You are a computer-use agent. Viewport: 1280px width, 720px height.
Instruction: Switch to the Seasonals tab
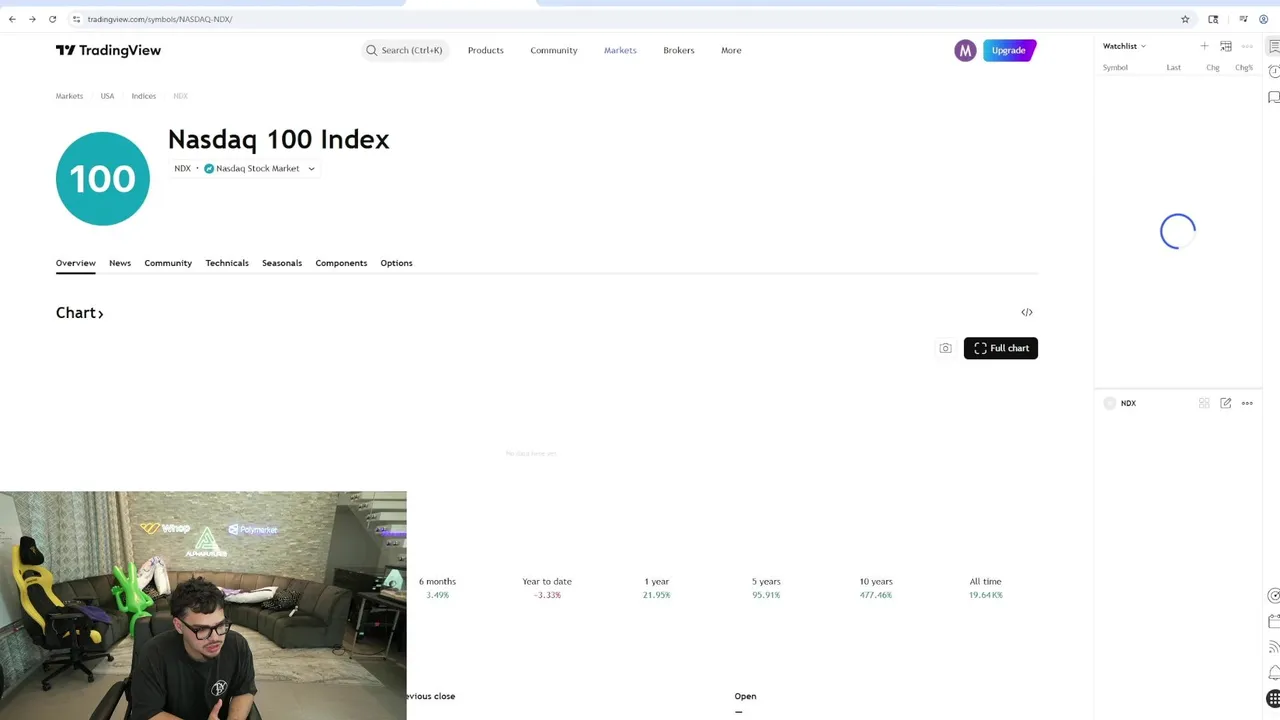(282, 263)
